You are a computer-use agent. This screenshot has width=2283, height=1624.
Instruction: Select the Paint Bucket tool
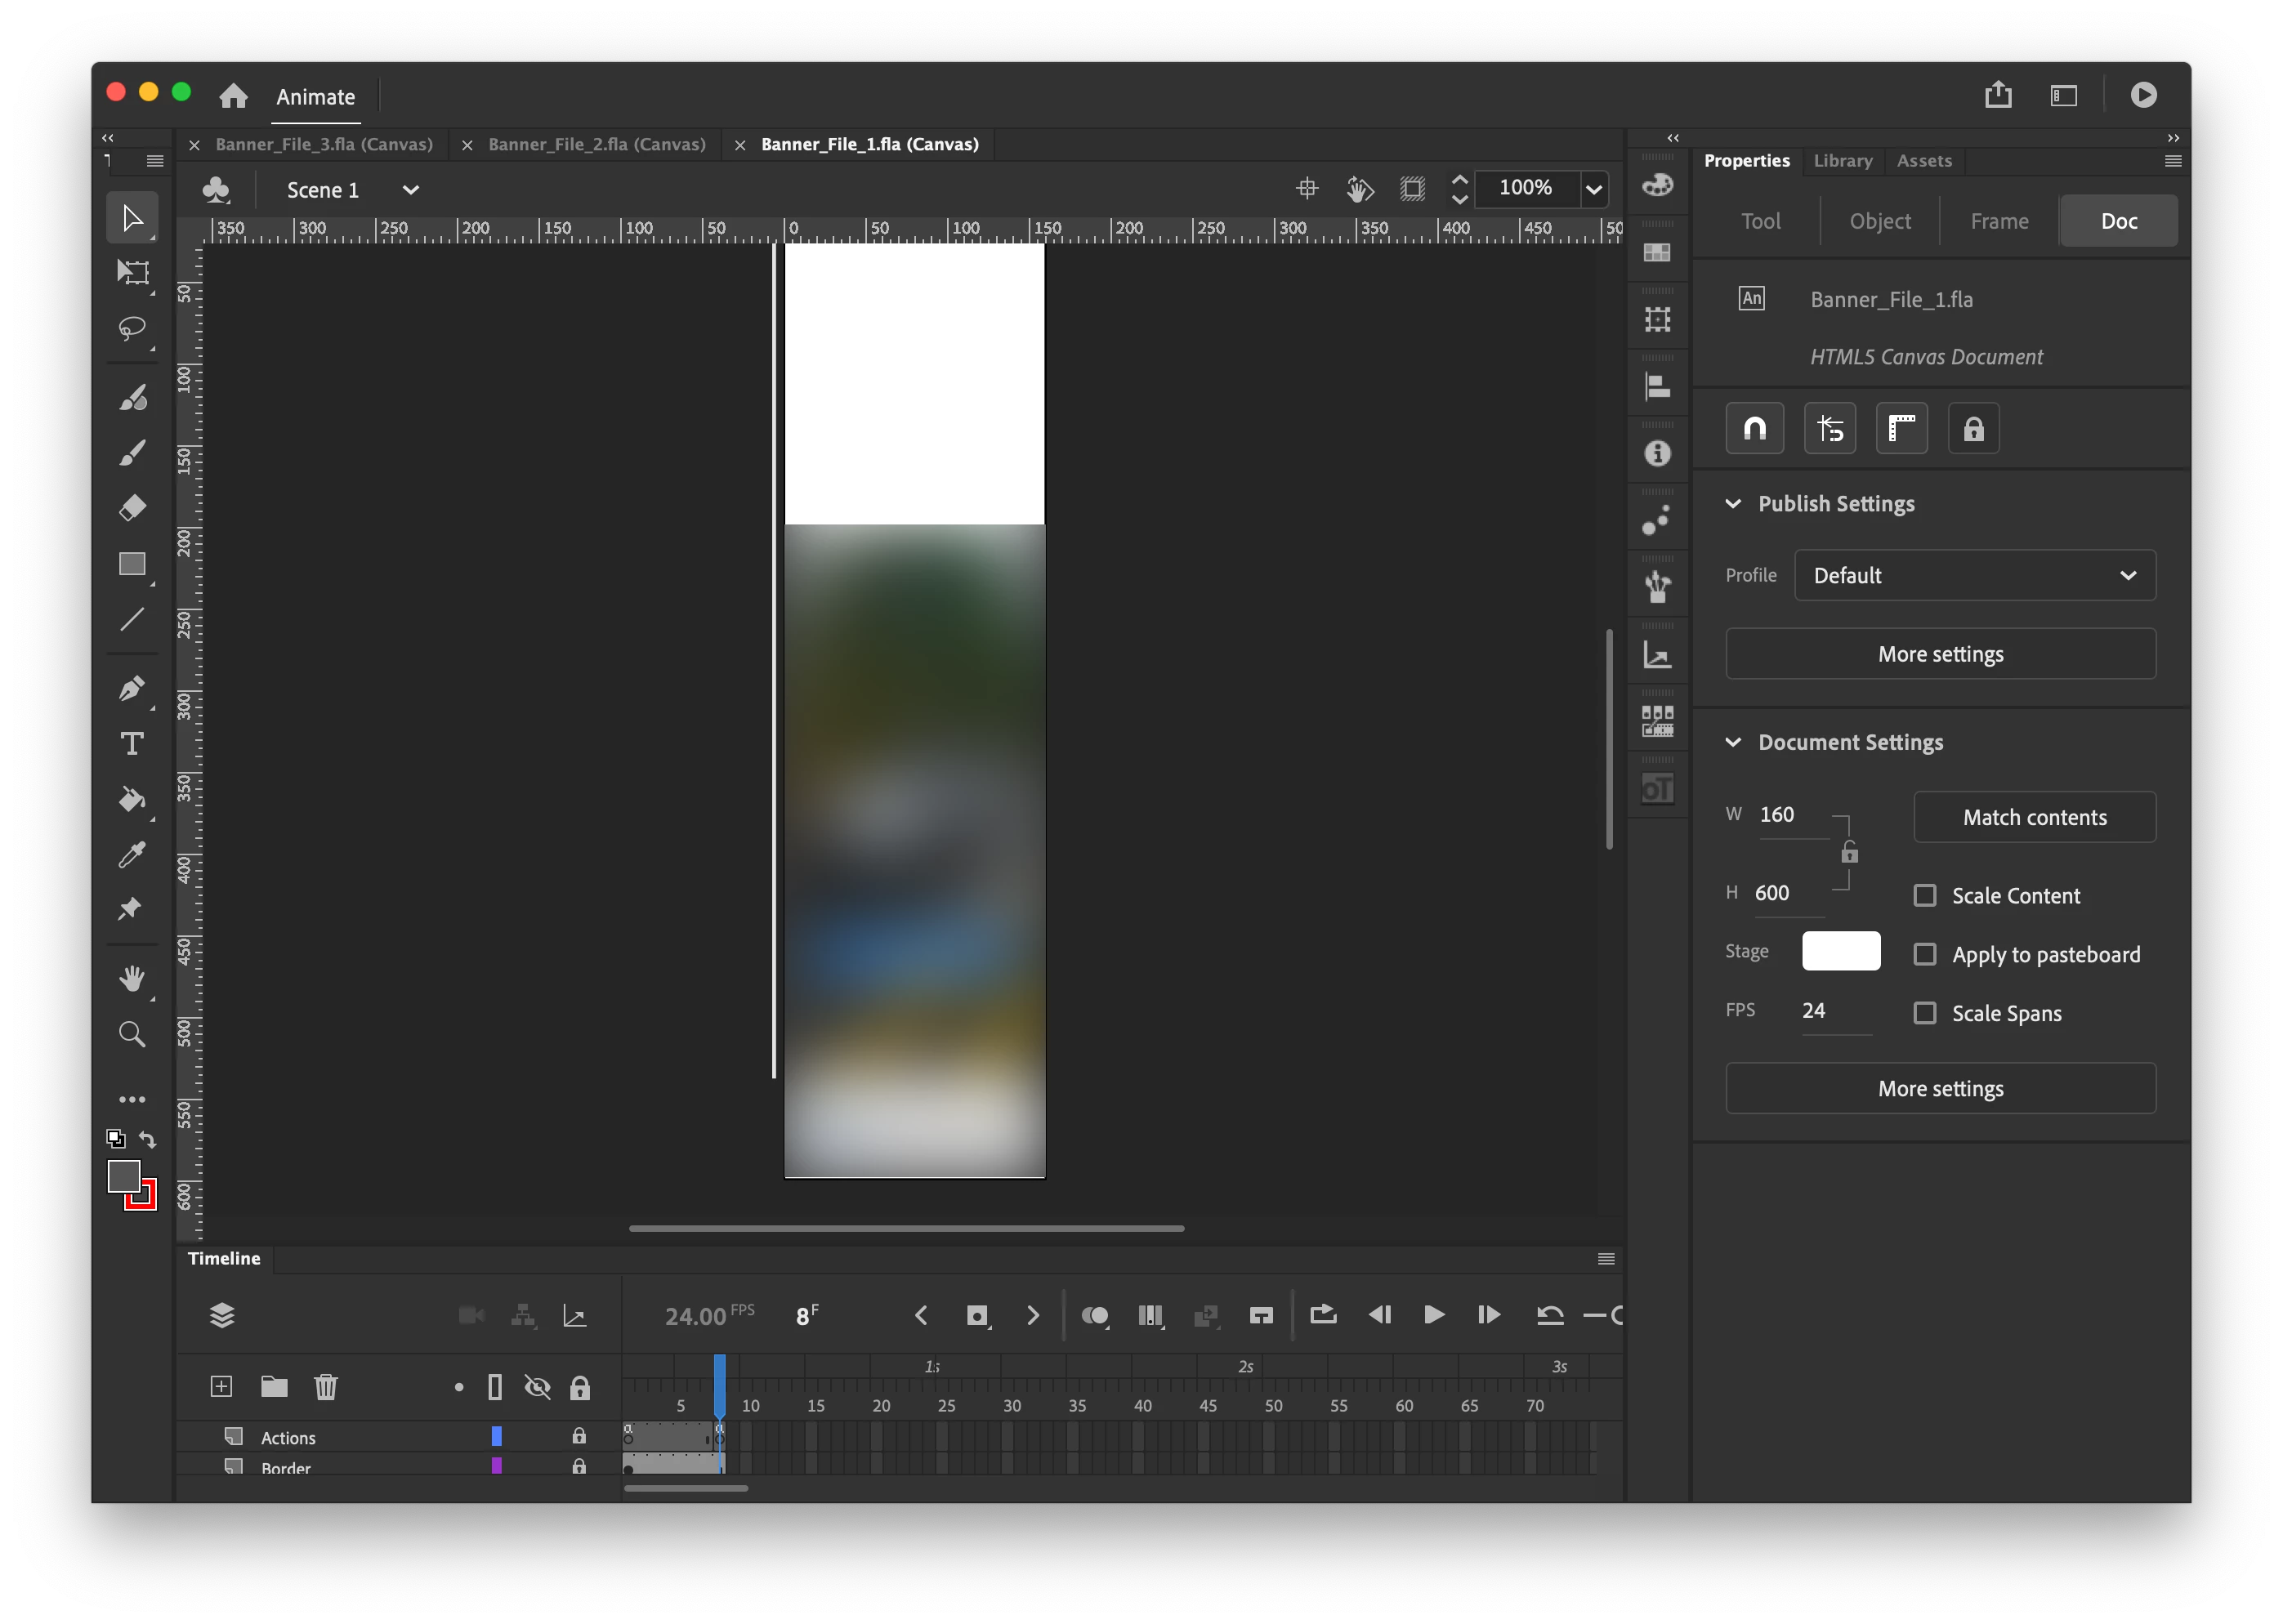click(x=132, y=799)
